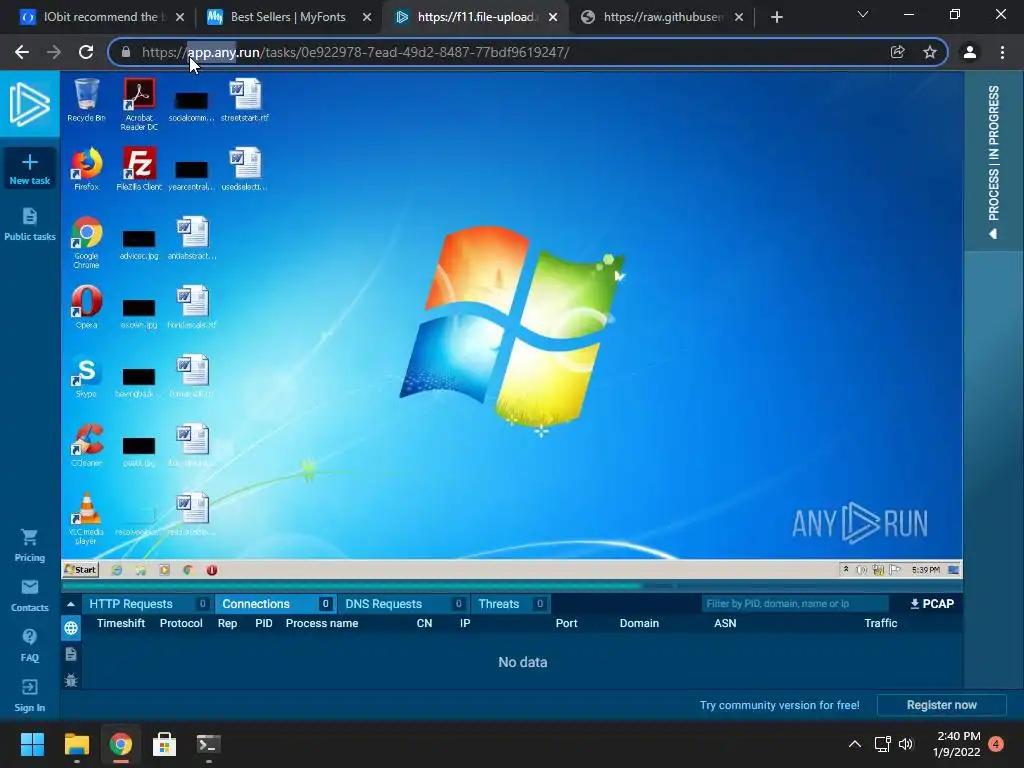This screenshot has height=768, width=1024.
Task: Click advicec.jpg file on VM desktop
Action: click(139, 245)
